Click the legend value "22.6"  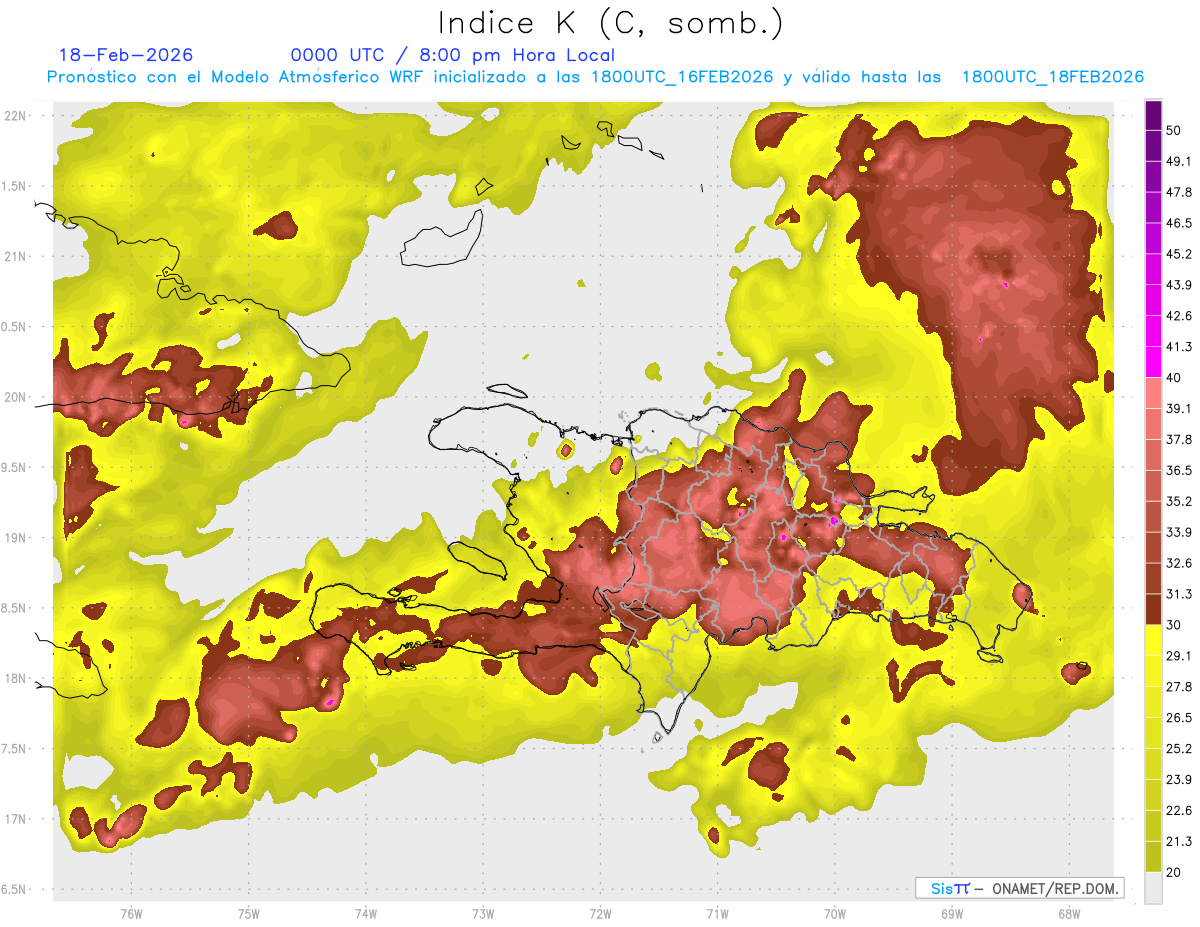click(1179, 811)
